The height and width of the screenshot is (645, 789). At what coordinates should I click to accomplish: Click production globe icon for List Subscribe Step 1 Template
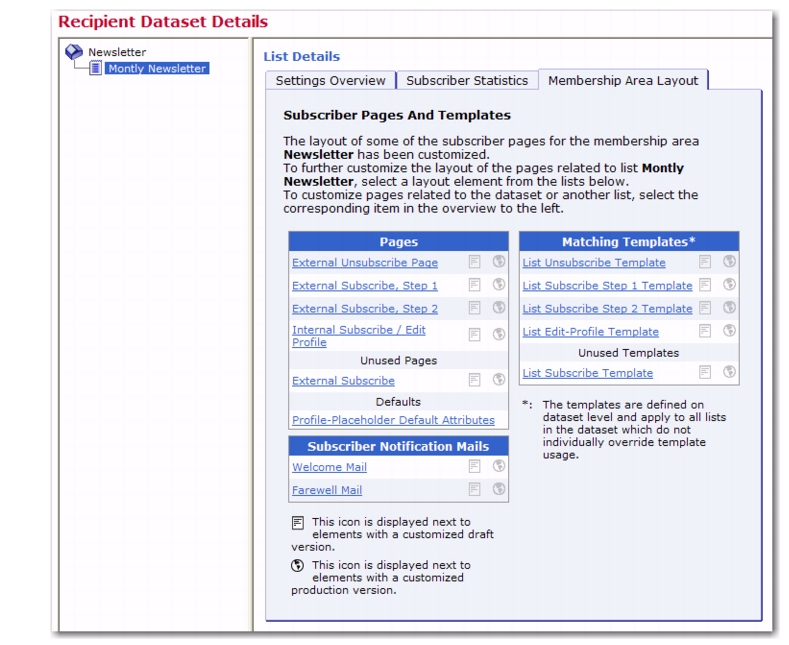point(729,284)
